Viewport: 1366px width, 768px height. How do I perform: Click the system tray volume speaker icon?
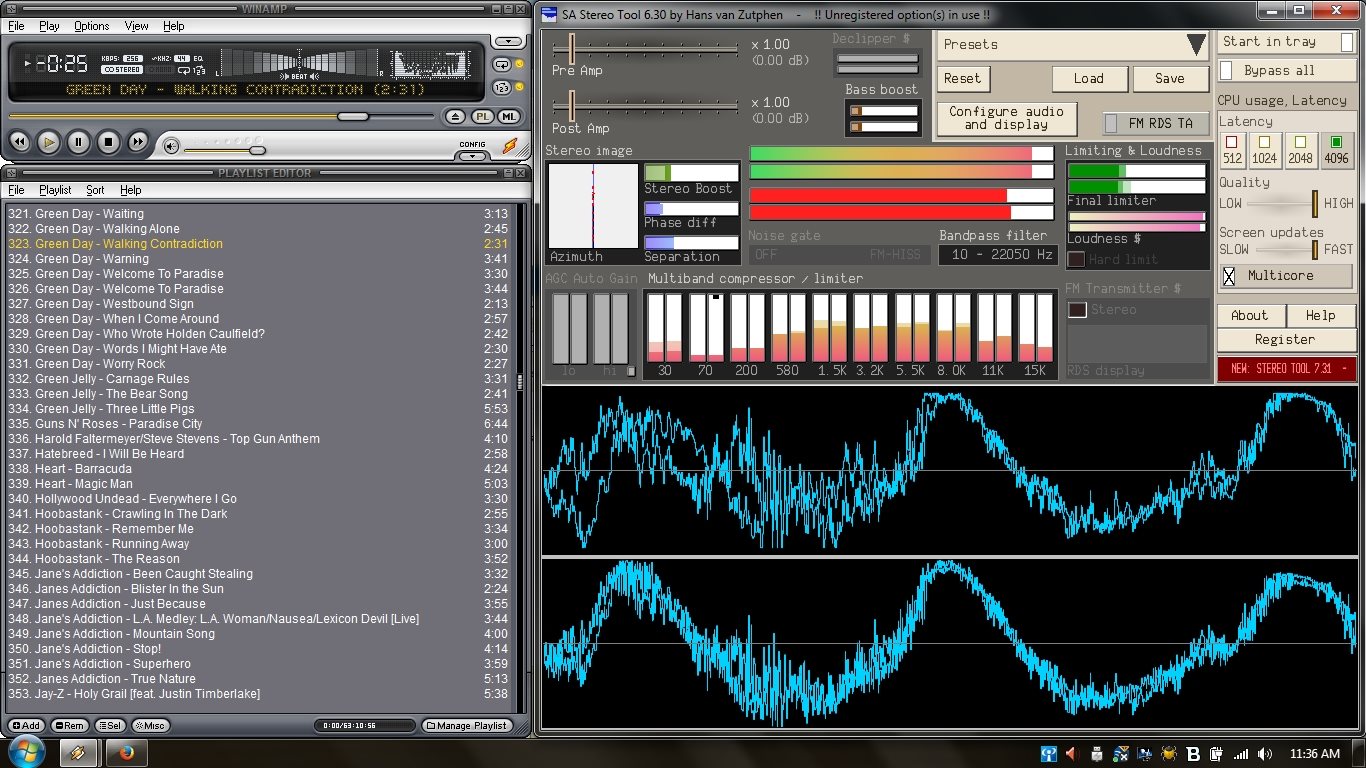[x=1265, y=754]
